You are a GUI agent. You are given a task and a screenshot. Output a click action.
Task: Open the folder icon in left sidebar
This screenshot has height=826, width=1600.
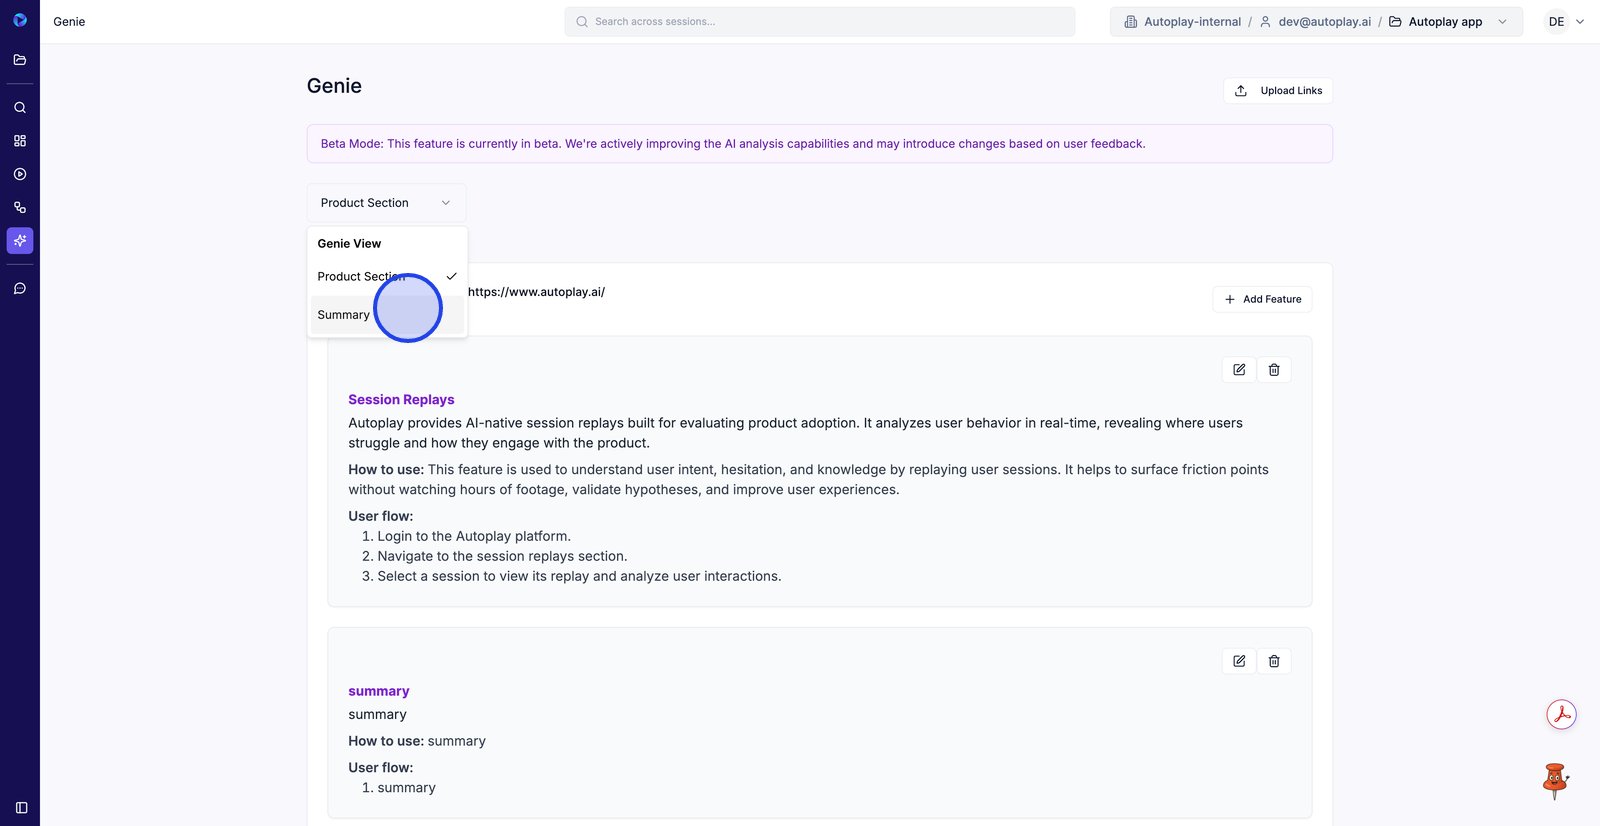click(20, 60)
